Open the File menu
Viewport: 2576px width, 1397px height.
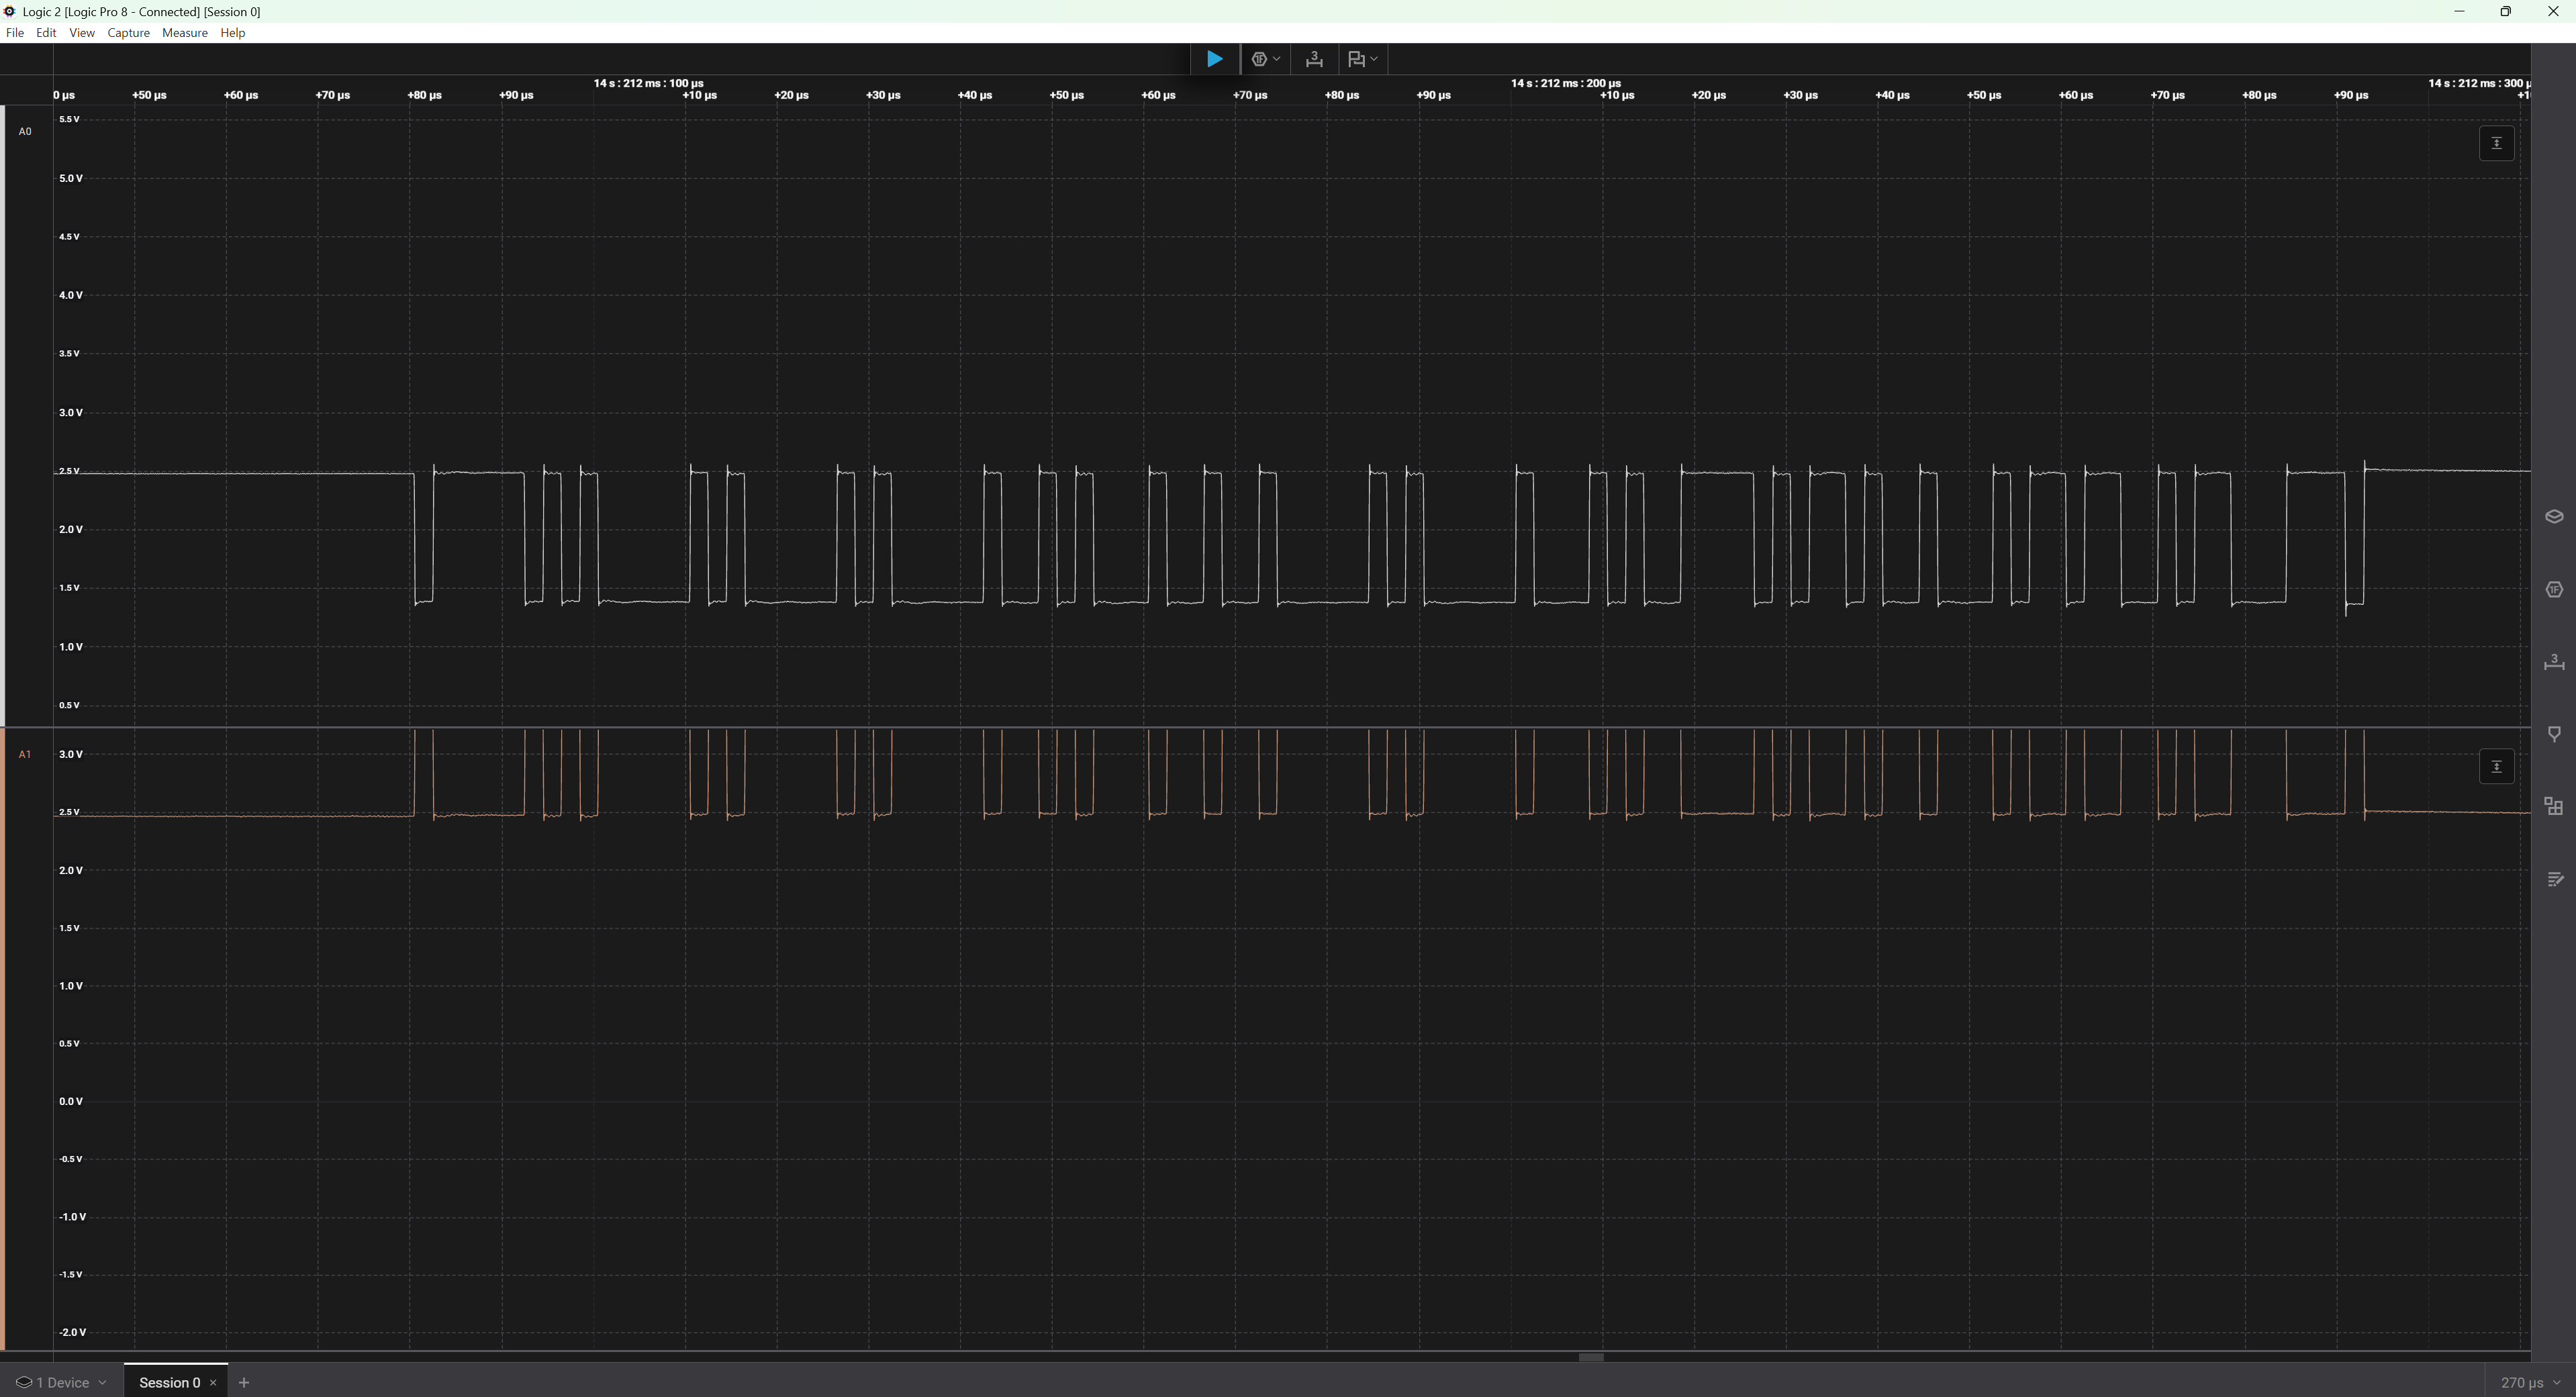(15, 33)
